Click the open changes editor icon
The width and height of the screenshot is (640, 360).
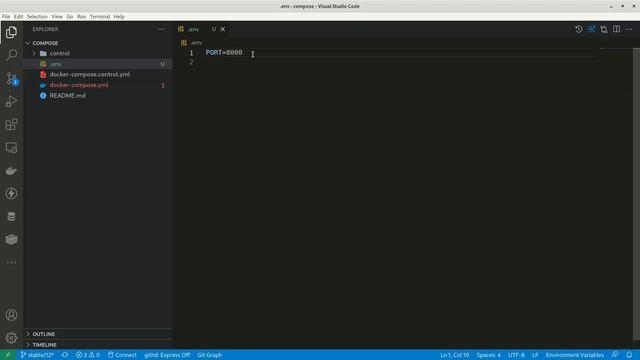pos(591,29)
